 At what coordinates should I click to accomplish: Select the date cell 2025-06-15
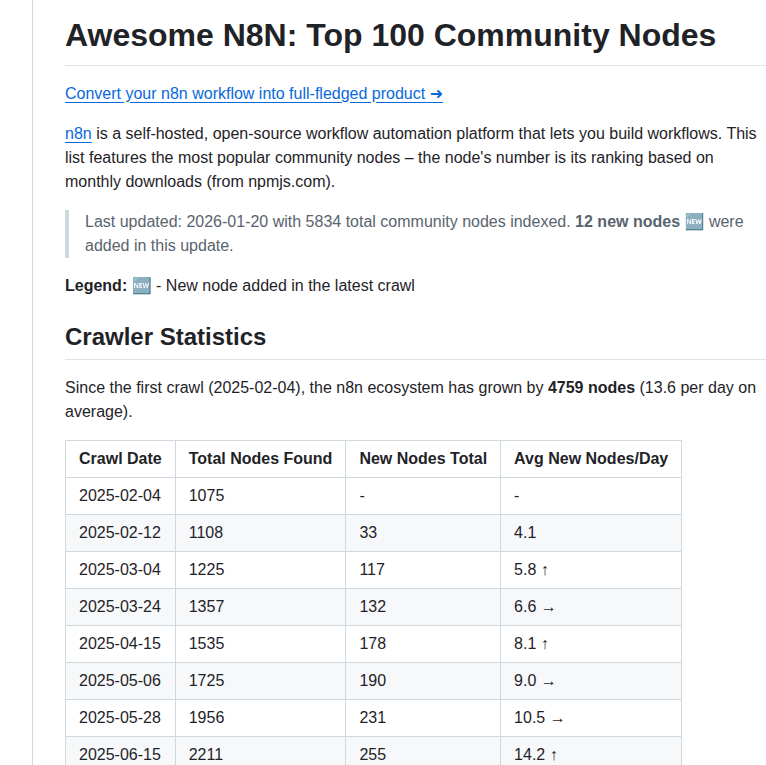[120, 752]
